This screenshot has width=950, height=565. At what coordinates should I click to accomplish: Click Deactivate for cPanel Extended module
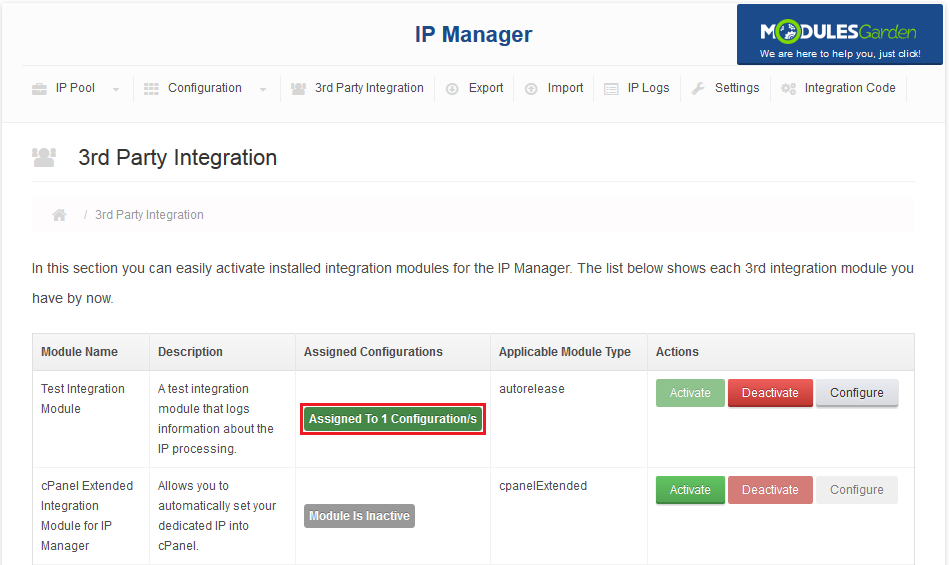770,489
